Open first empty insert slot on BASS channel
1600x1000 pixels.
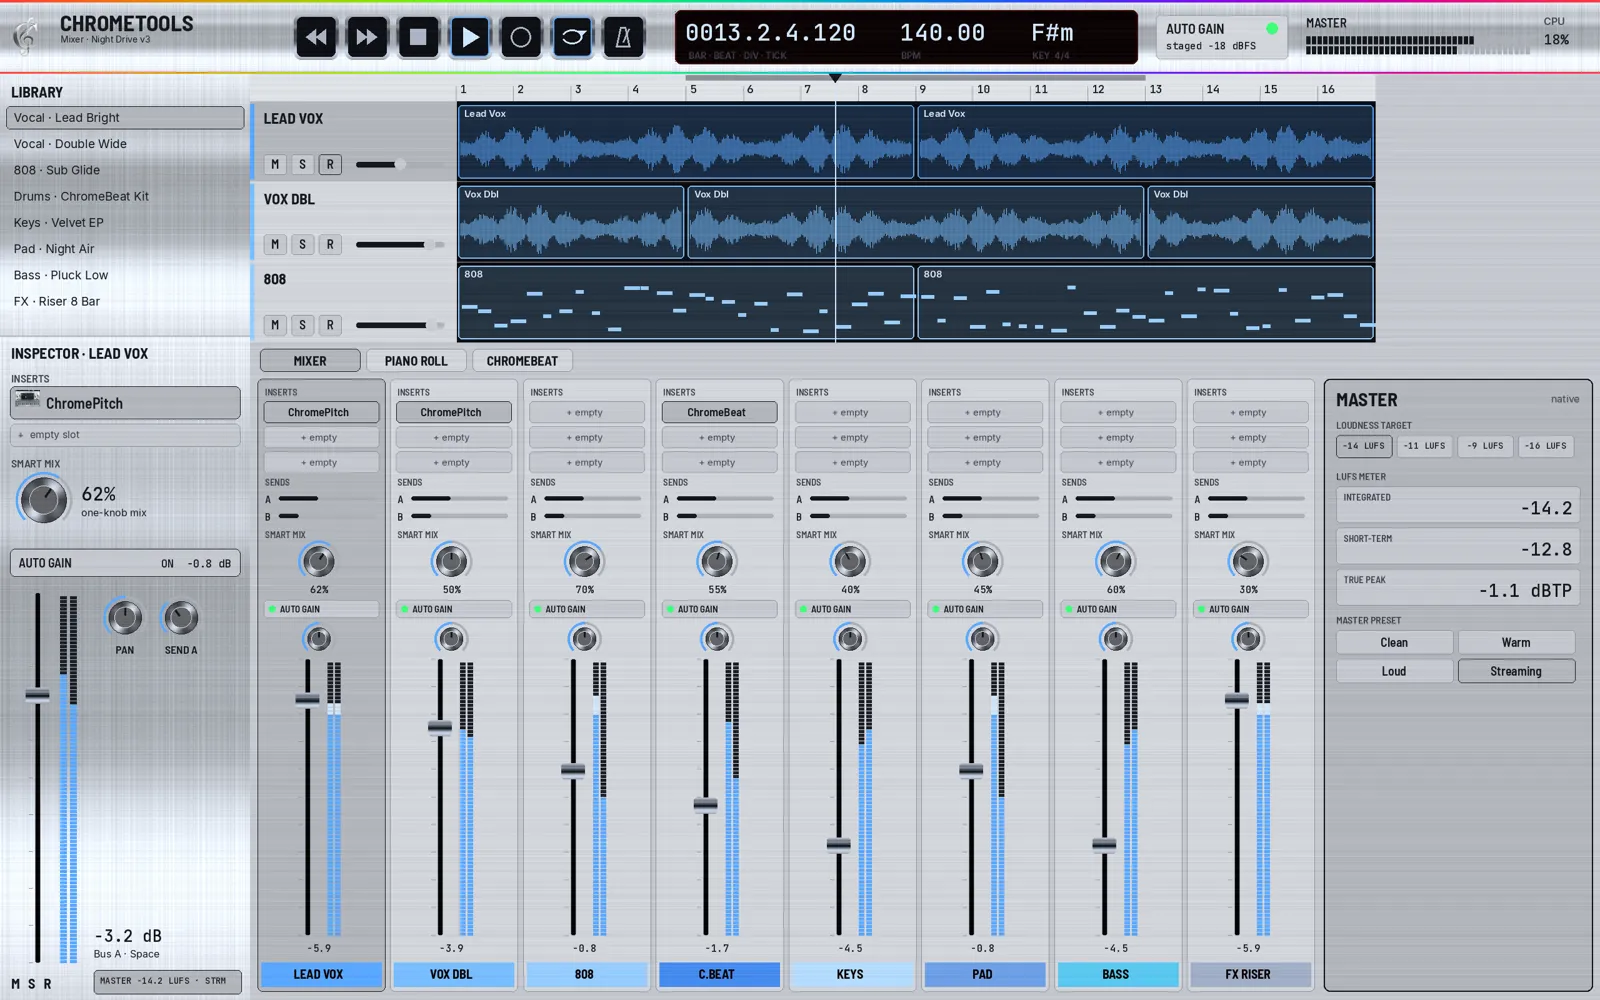pos(1118,412)
